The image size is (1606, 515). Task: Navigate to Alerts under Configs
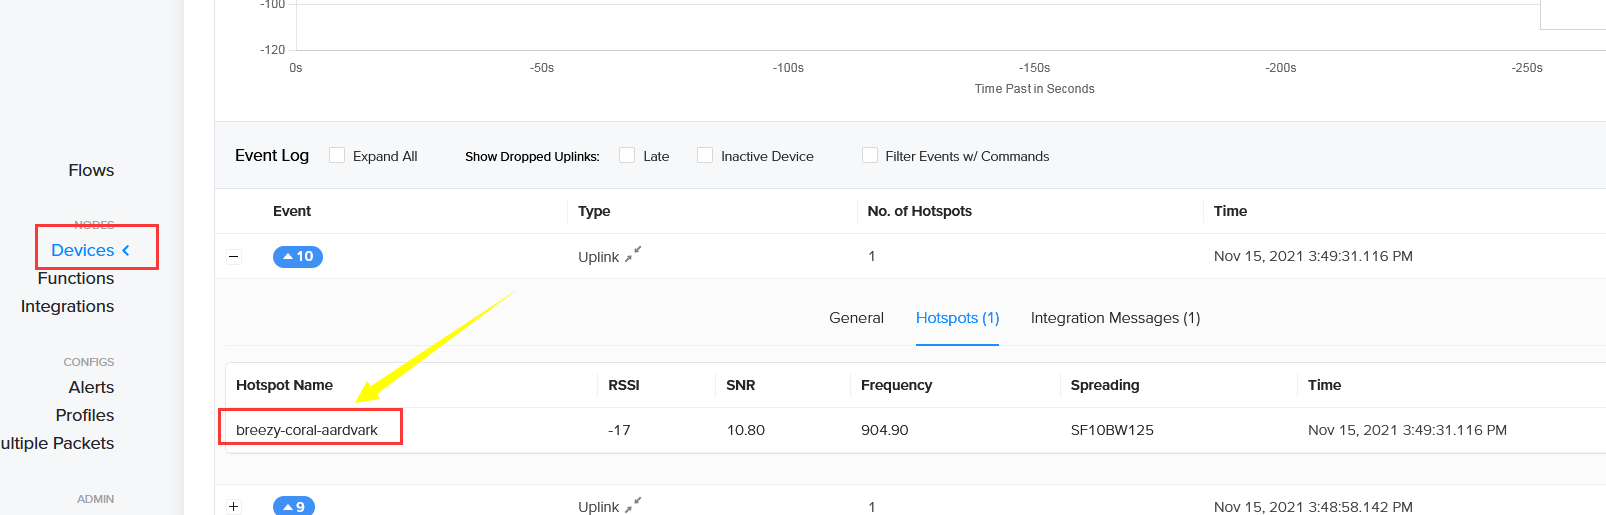click(91, 387)
